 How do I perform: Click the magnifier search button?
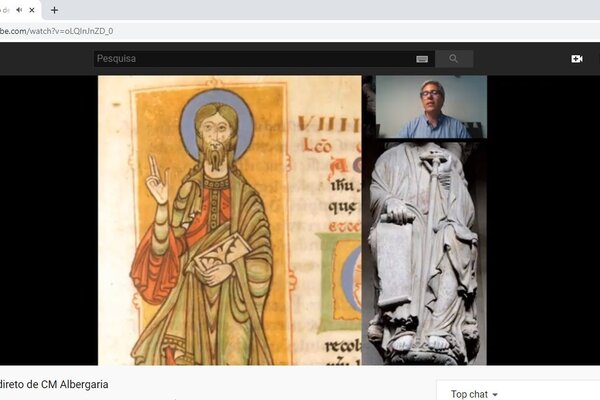click(x=454, y=59)
